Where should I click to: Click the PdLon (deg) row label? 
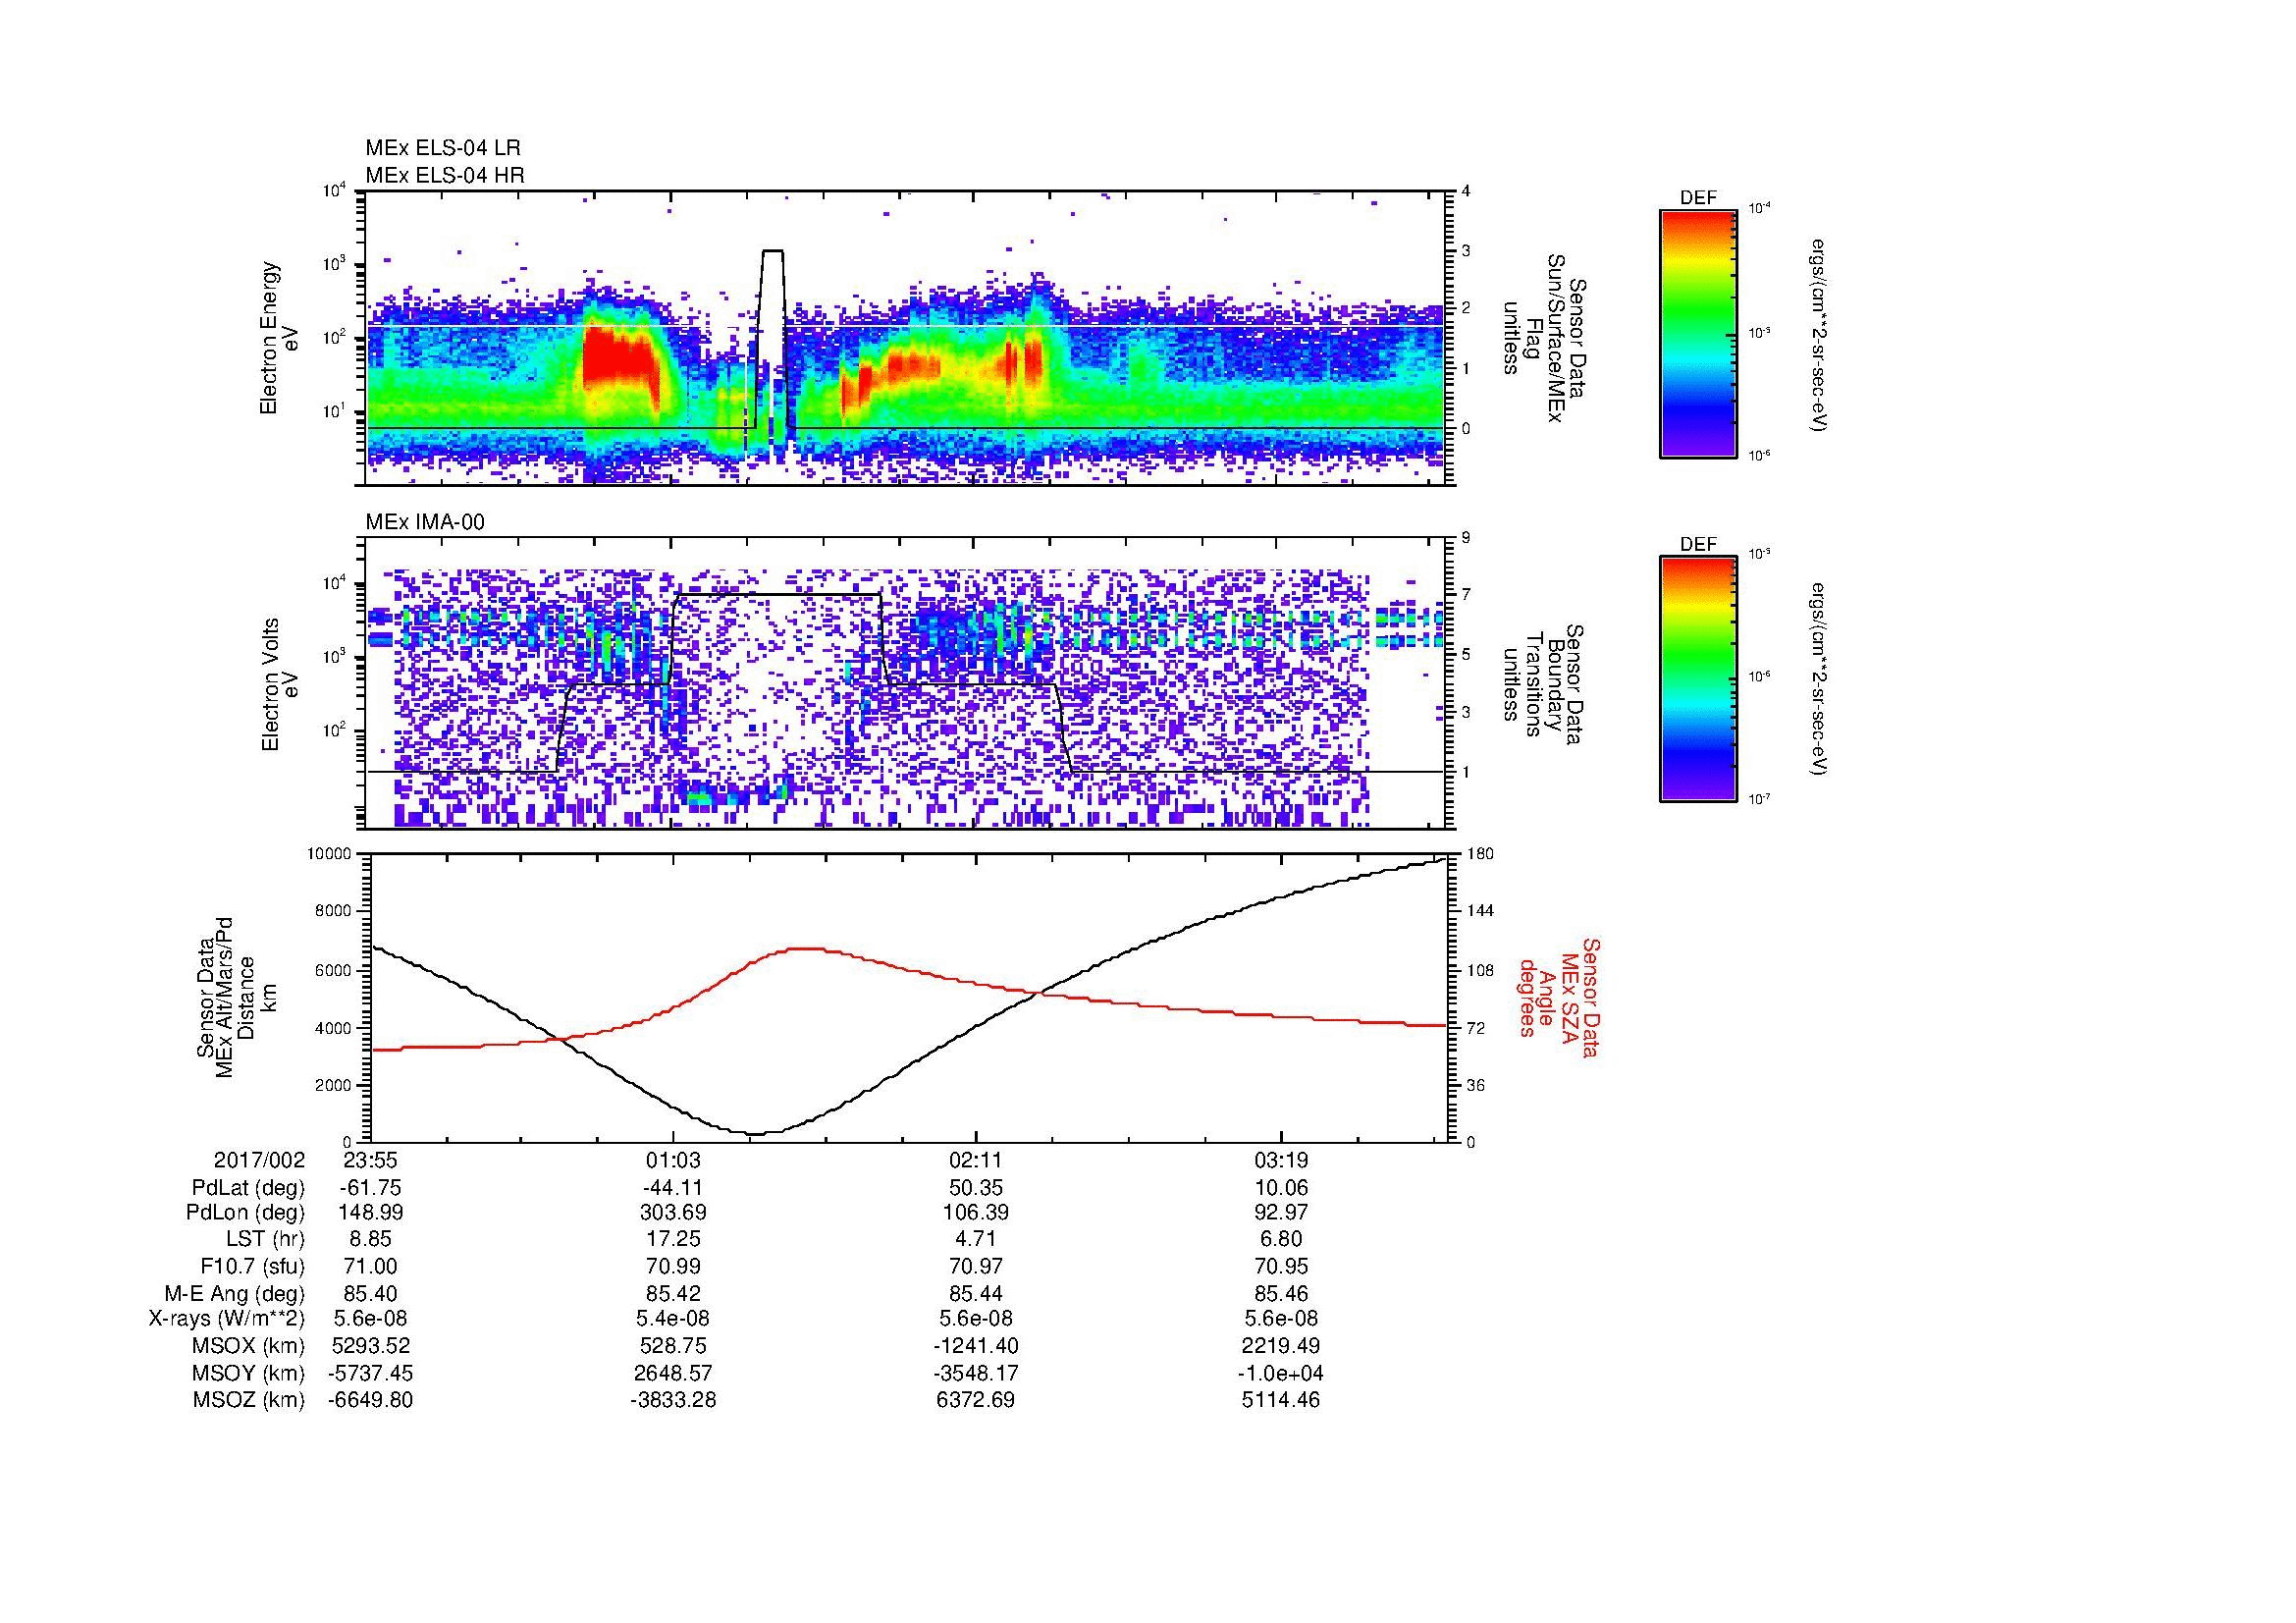pyautogui.click(x=246, y=1212)
